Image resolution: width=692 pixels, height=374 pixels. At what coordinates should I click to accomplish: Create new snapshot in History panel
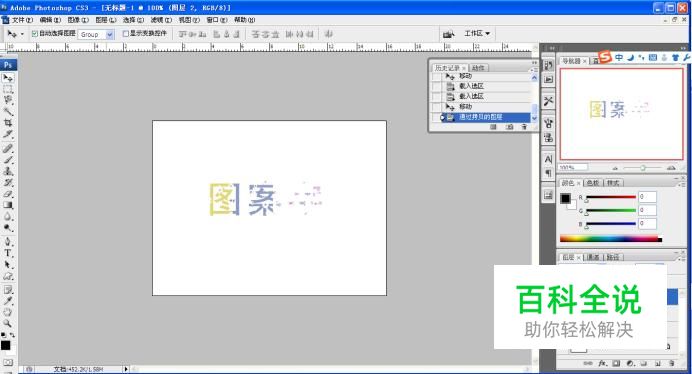(509, 127)
